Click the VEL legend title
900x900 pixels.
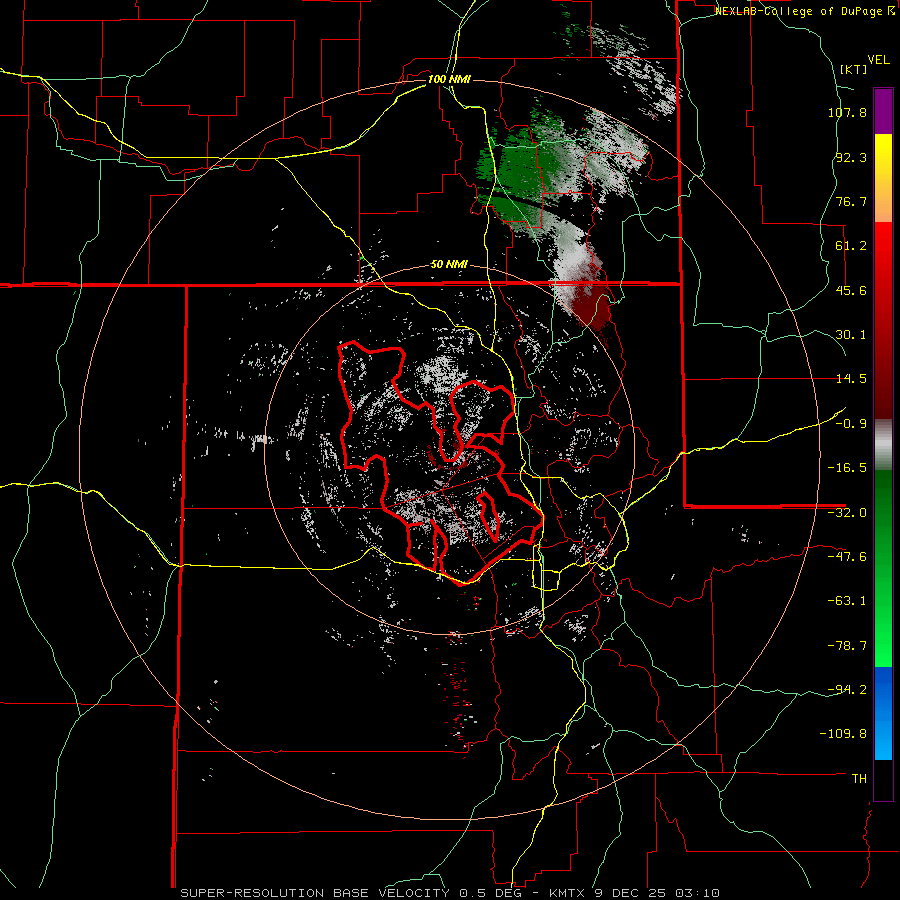click(x=878, y=60)
